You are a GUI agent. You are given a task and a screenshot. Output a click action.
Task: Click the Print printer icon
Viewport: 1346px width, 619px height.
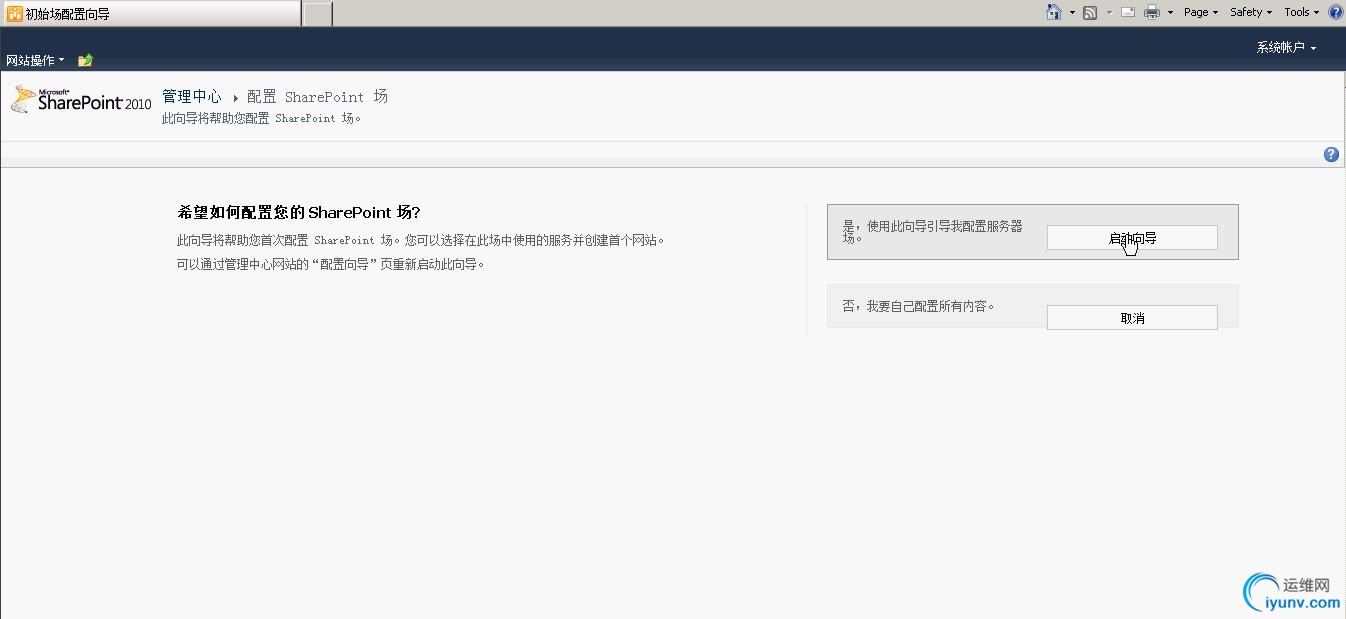[x=1152, y=12]
